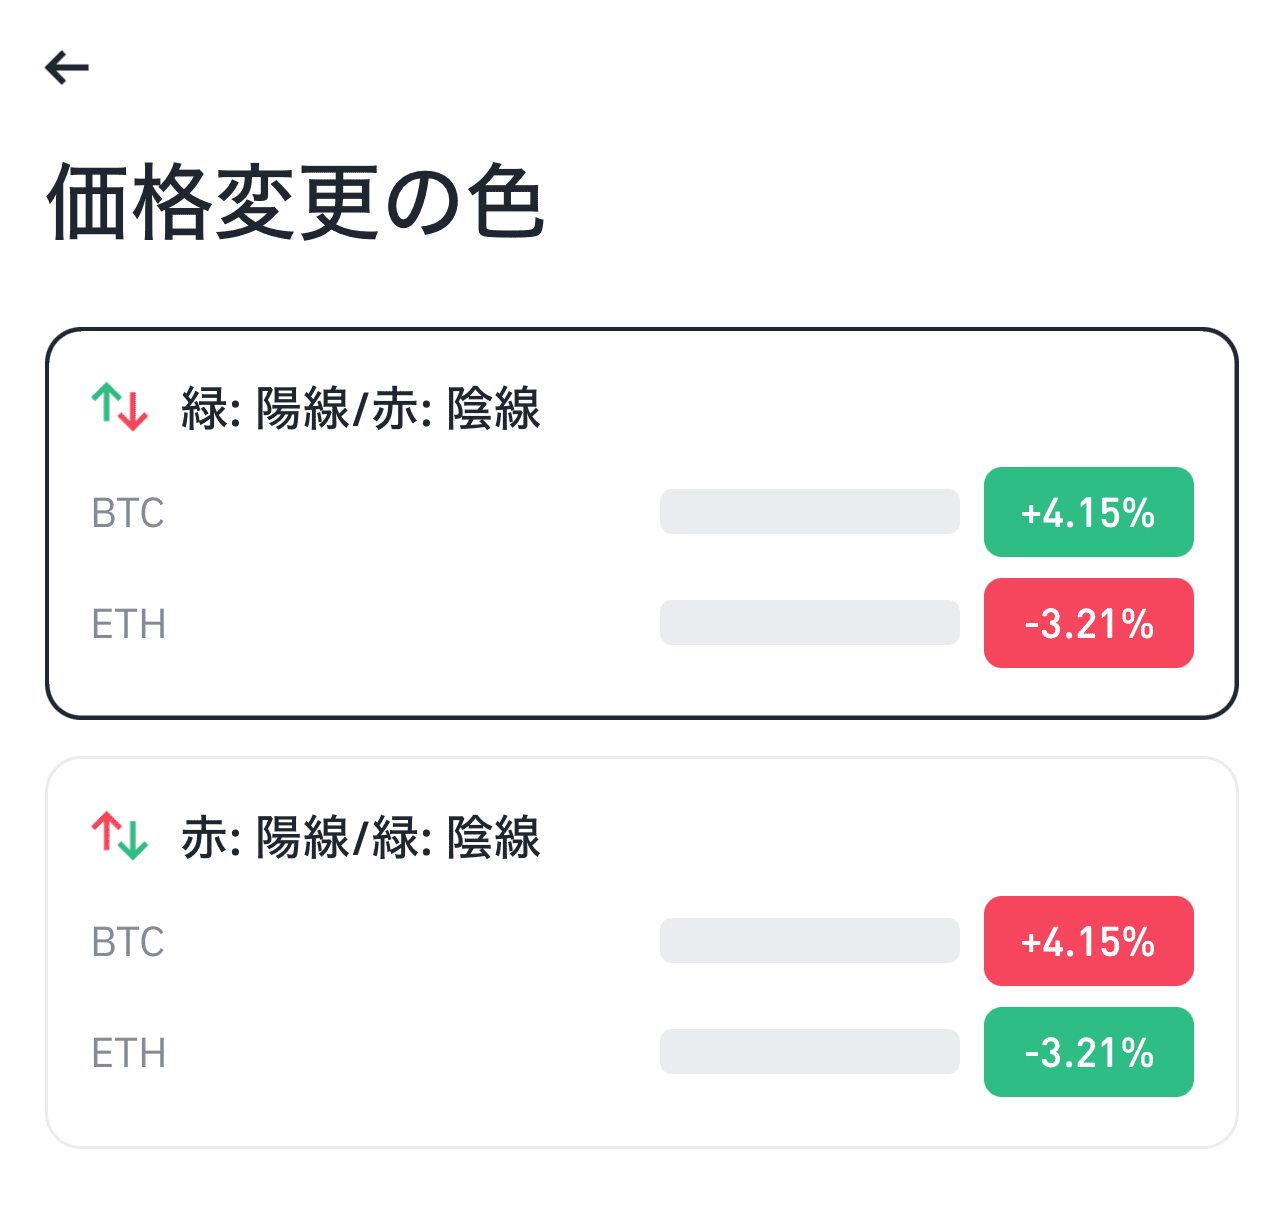
Task: Click gray placeholder bar beside green +4.15%
Action: [x=809, y=512]
